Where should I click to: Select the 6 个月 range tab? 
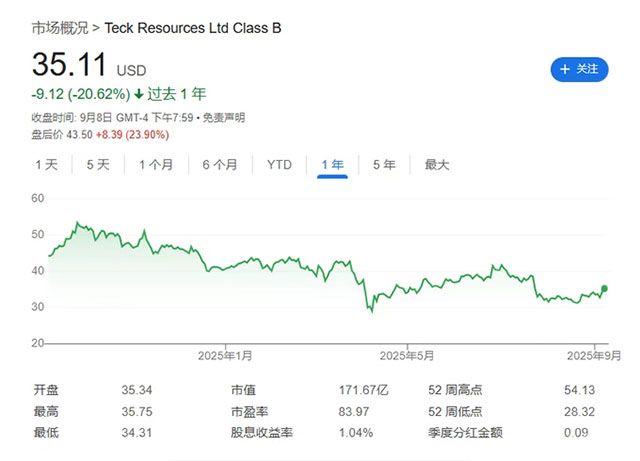220,165
